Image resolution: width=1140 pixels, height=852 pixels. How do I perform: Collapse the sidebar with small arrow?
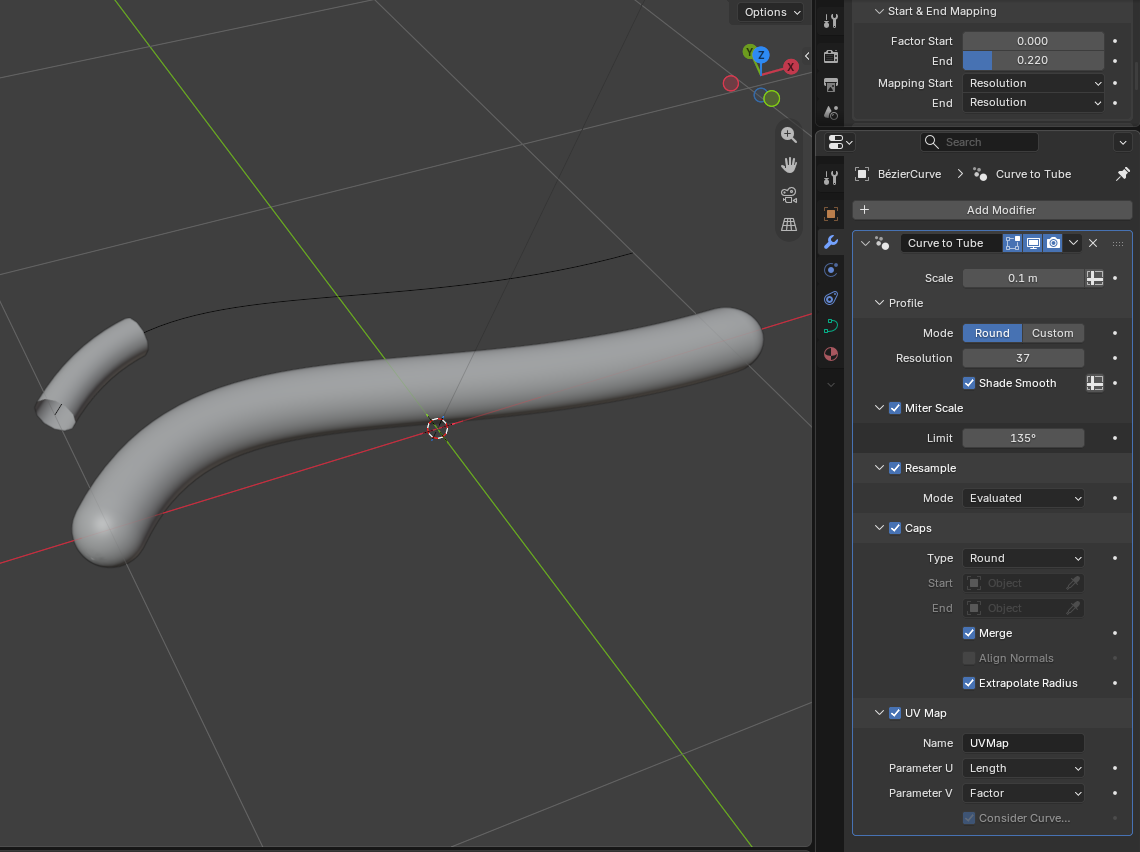(x=807, y=56)
